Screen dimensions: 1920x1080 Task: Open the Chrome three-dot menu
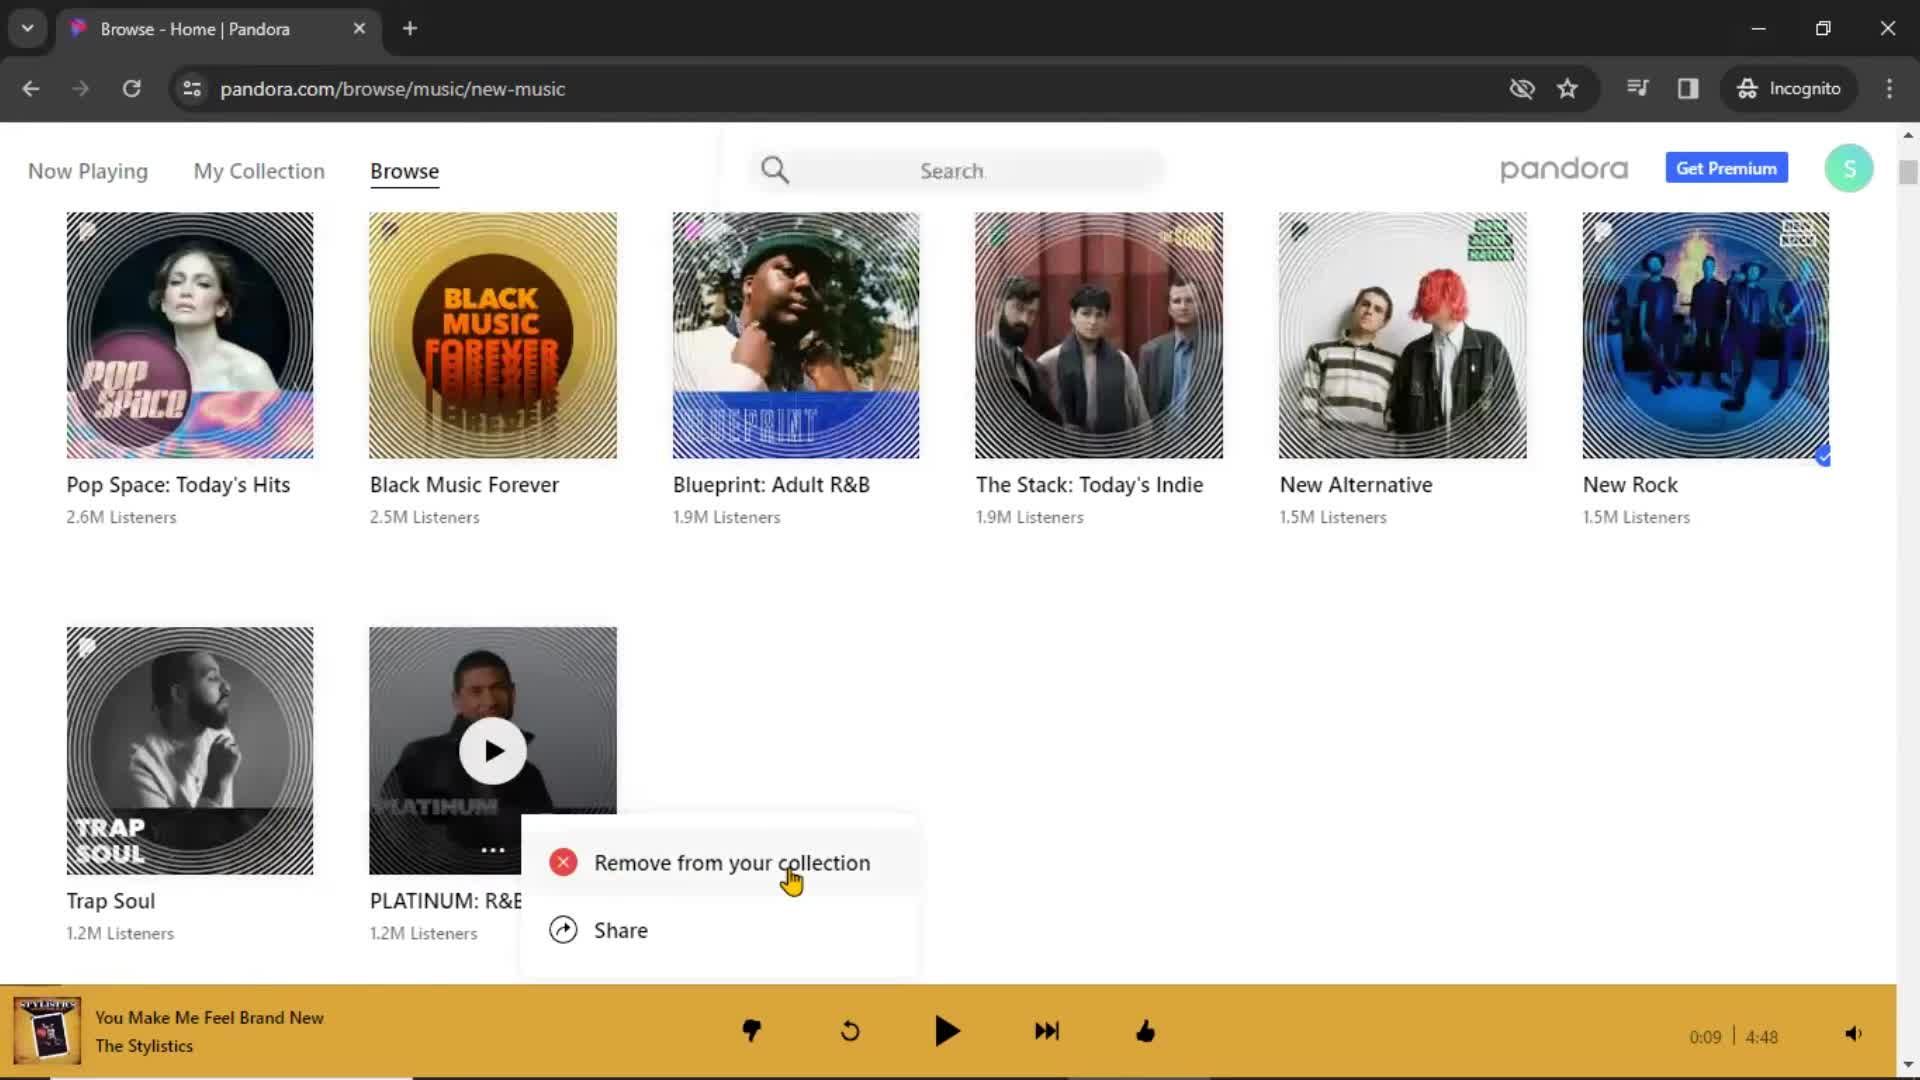click(1889, 89)
